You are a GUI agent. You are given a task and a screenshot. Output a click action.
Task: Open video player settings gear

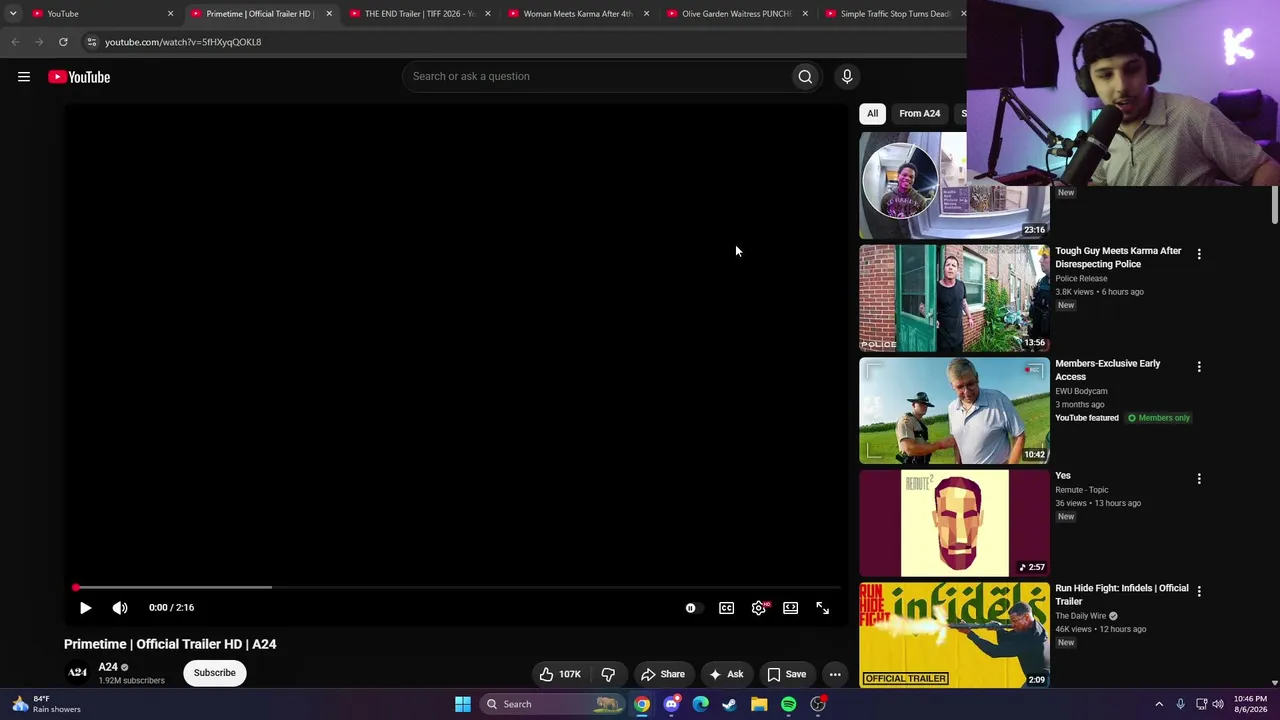(x=759, y=608)
